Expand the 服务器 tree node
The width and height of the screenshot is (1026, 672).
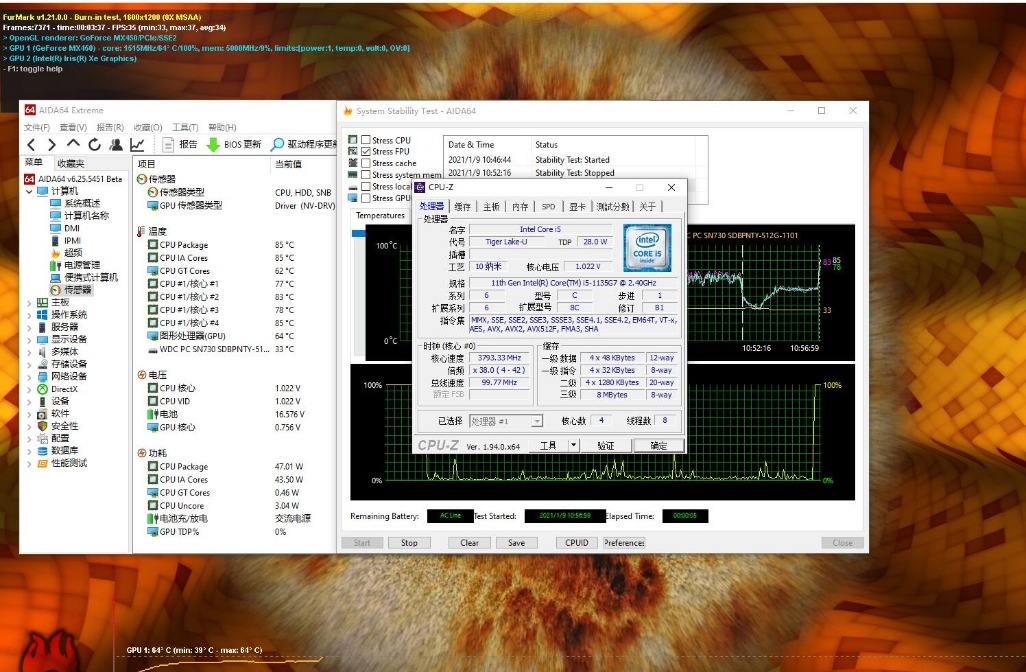[x=29, y=327]
